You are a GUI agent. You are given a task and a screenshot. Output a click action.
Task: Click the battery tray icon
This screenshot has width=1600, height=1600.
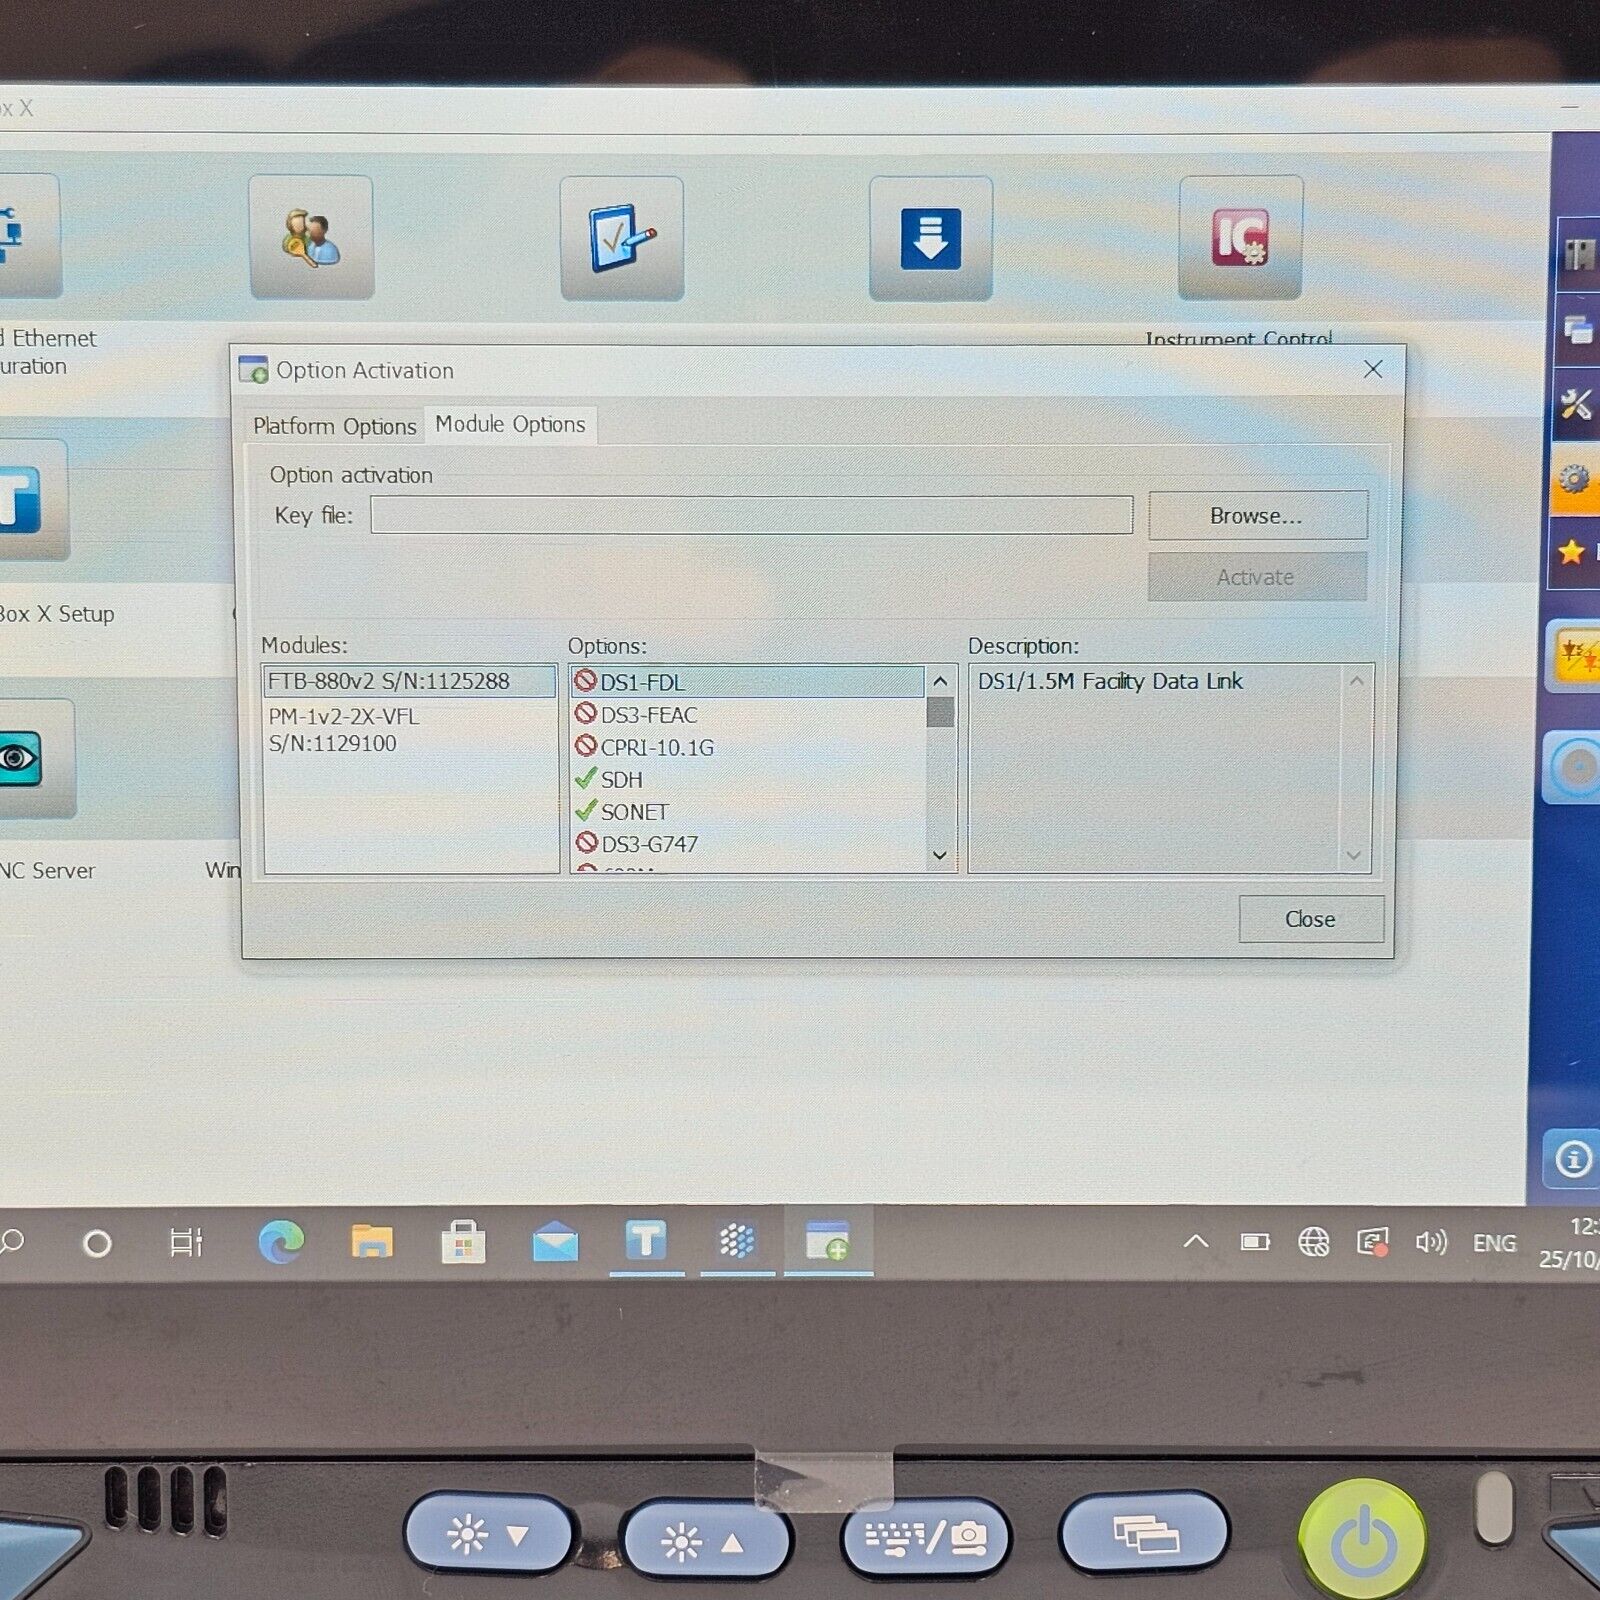pyautogui.click(x=1255, y=1242)
